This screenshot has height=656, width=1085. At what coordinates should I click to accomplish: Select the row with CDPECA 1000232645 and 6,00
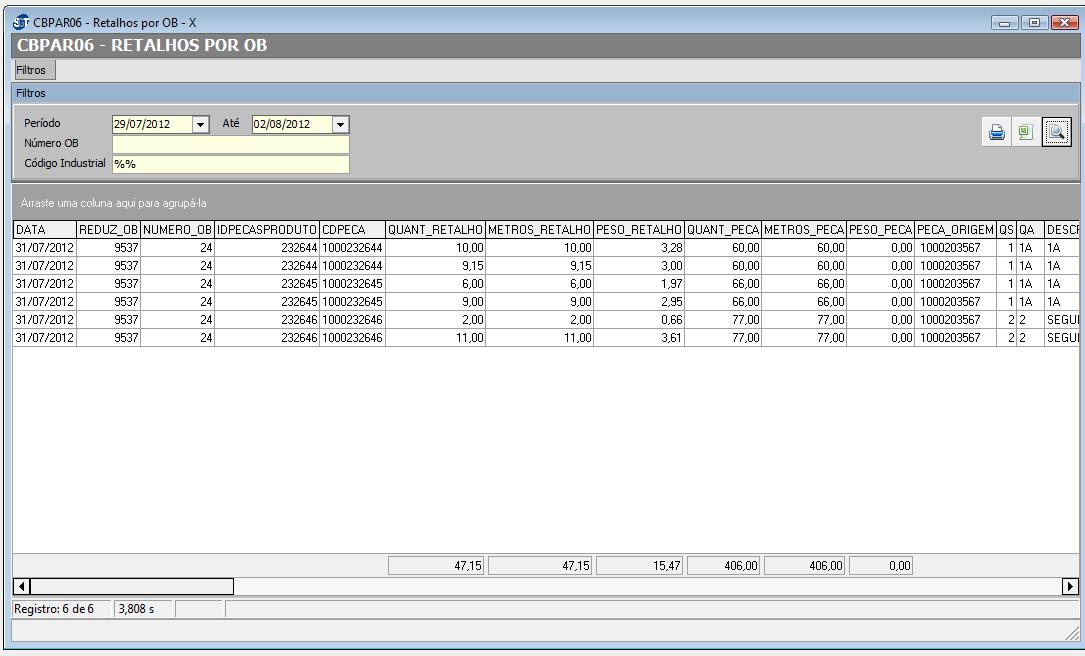[352, 284]
